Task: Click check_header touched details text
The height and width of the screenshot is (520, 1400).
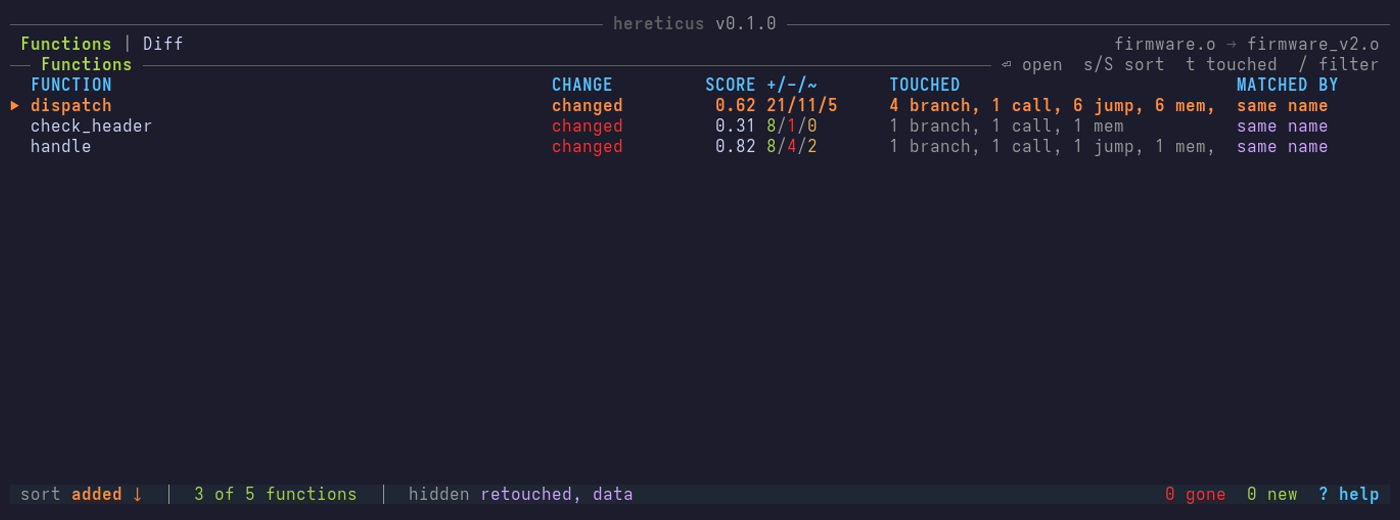Action: pyautogui.click(x=1007, y=126)
